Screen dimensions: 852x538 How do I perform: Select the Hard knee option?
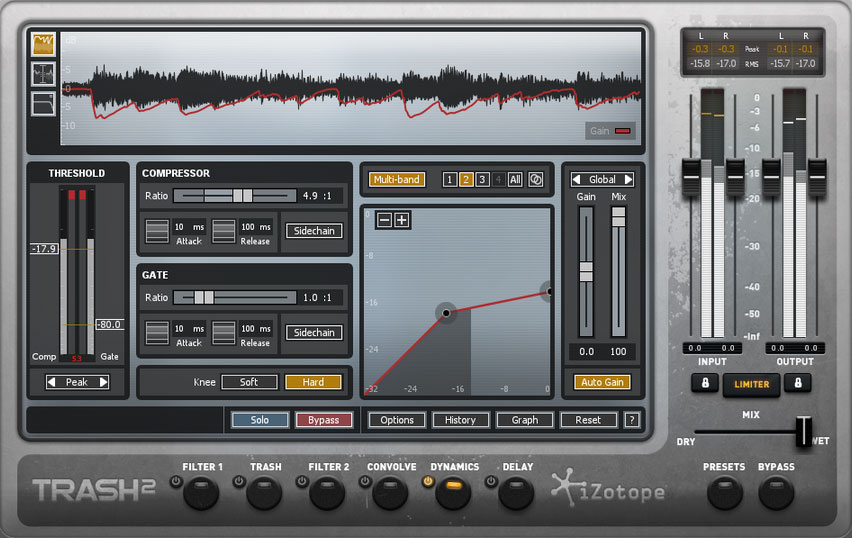313,382
